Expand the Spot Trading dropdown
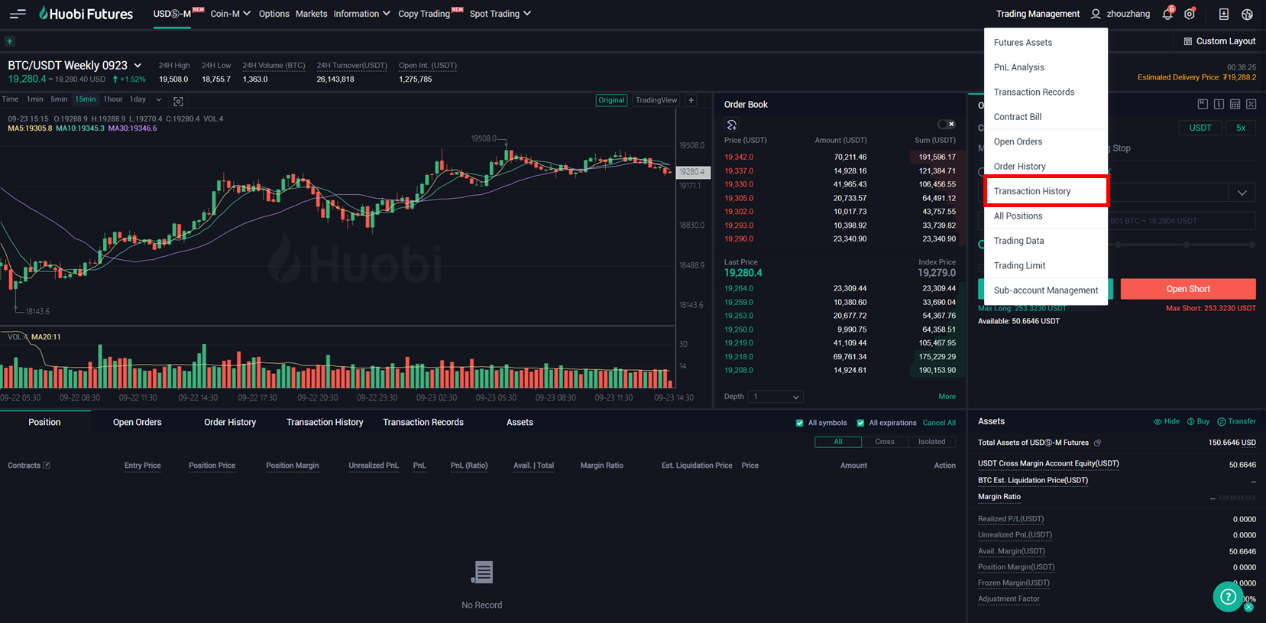 [x=500, y=14]
